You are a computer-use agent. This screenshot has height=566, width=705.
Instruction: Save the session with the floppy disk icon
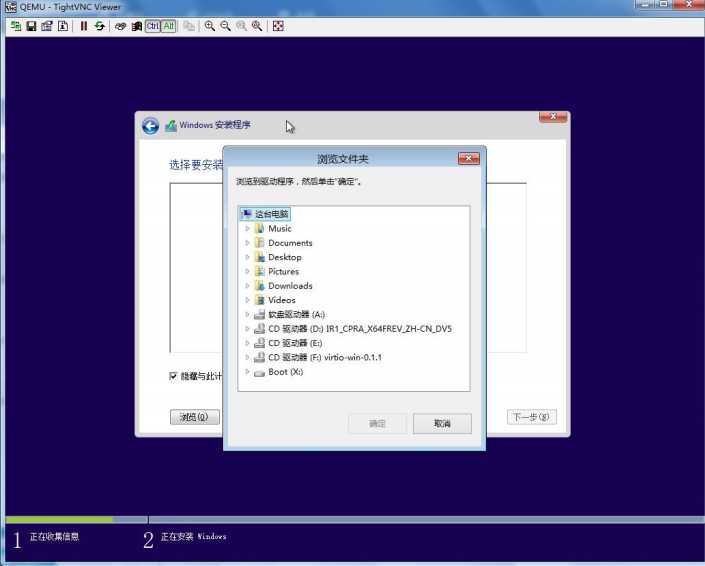(31, 26)
